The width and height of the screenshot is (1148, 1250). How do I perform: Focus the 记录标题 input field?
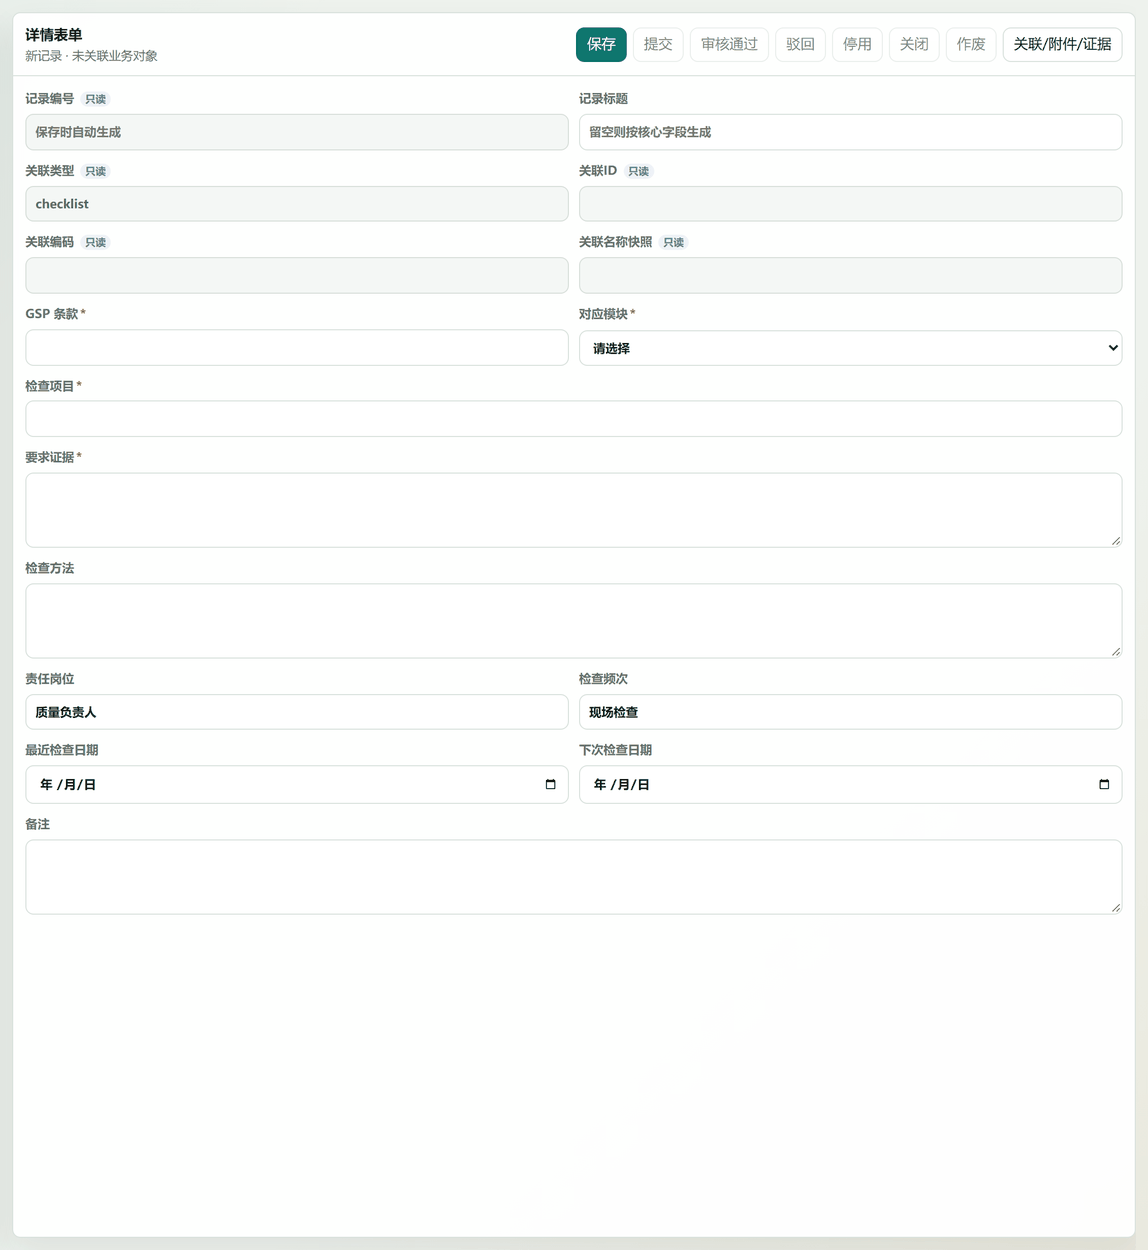pyautogui.click(x=850, y=132)
